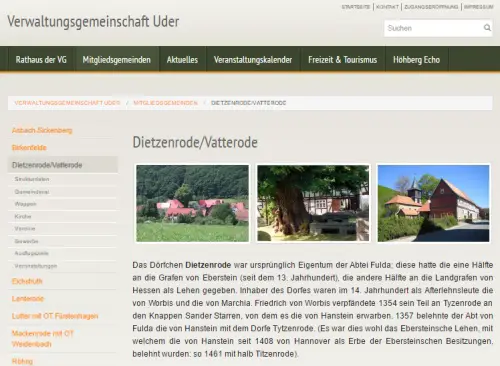This screenshot has width=500, height=366.
Task: Open the Wappen subpage
Action: pyautogui.click(x=26, y=204)
